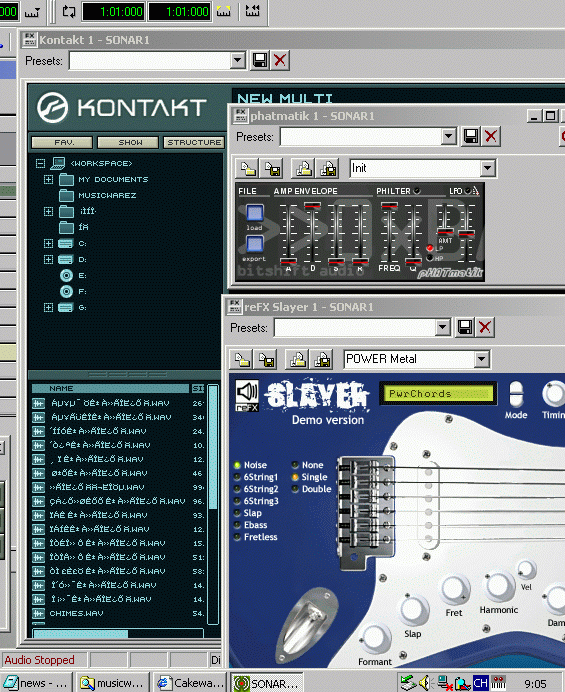Click phatmatik load program folder icon
The image size is (565, 692).
point(247,168)
